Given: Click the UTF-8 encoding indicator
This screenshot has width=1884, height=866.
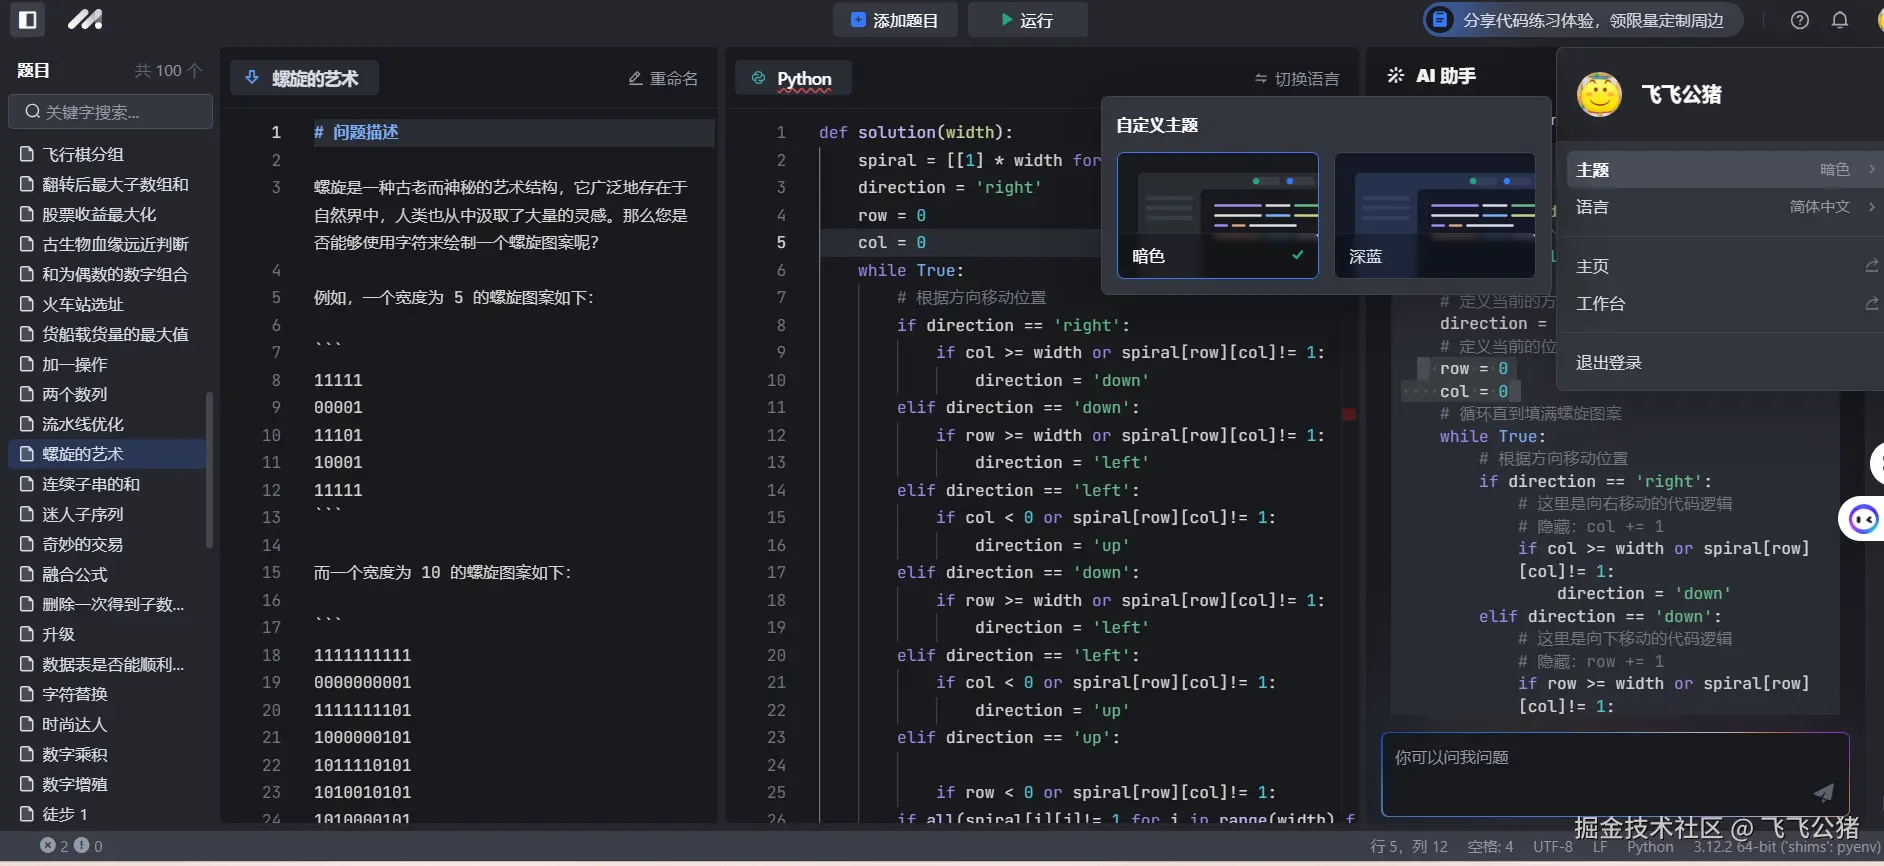Looking at the screenshot, I should (1553, 847).
